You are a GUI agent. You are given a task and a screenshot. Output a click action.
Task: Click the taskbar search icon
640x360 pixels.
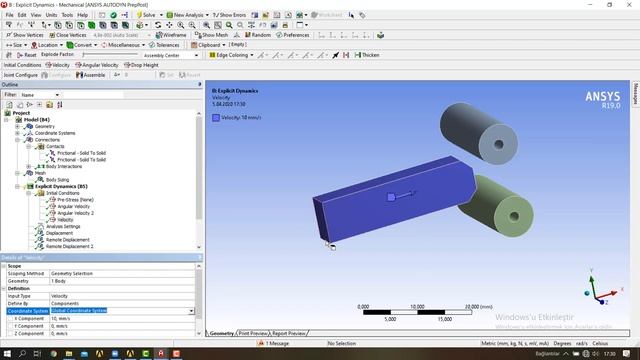(x=22, y=353)
